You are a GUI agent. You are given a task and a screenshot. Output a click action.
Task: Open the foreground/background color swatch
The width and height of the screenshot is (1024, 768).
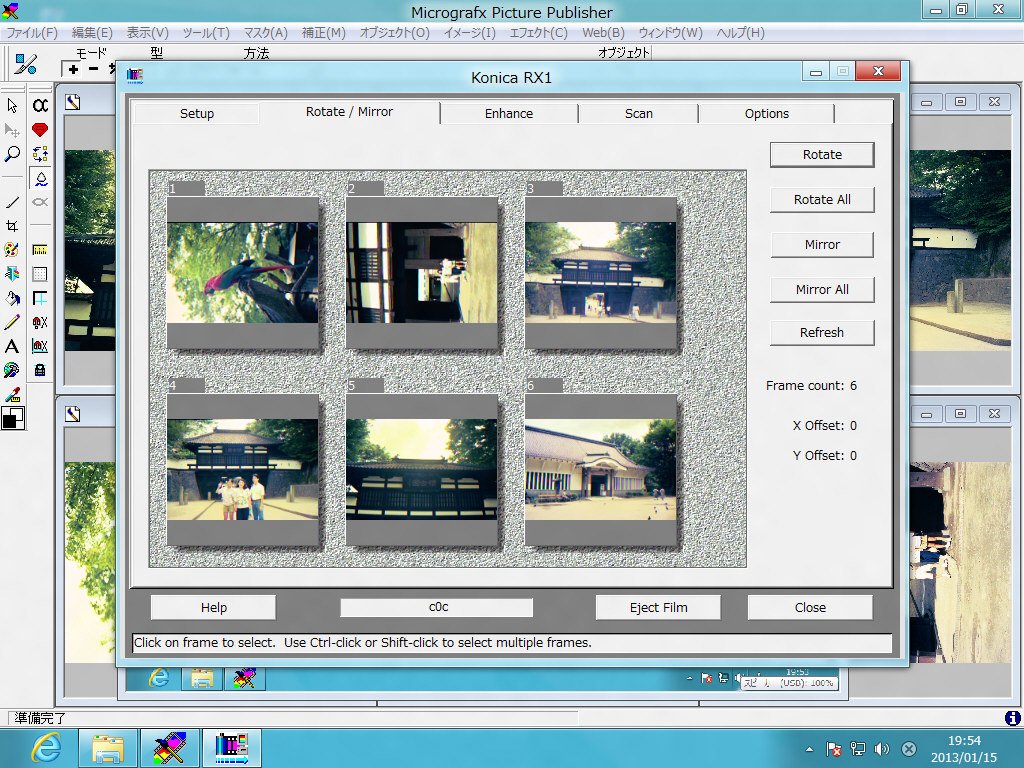coord(12,418)
